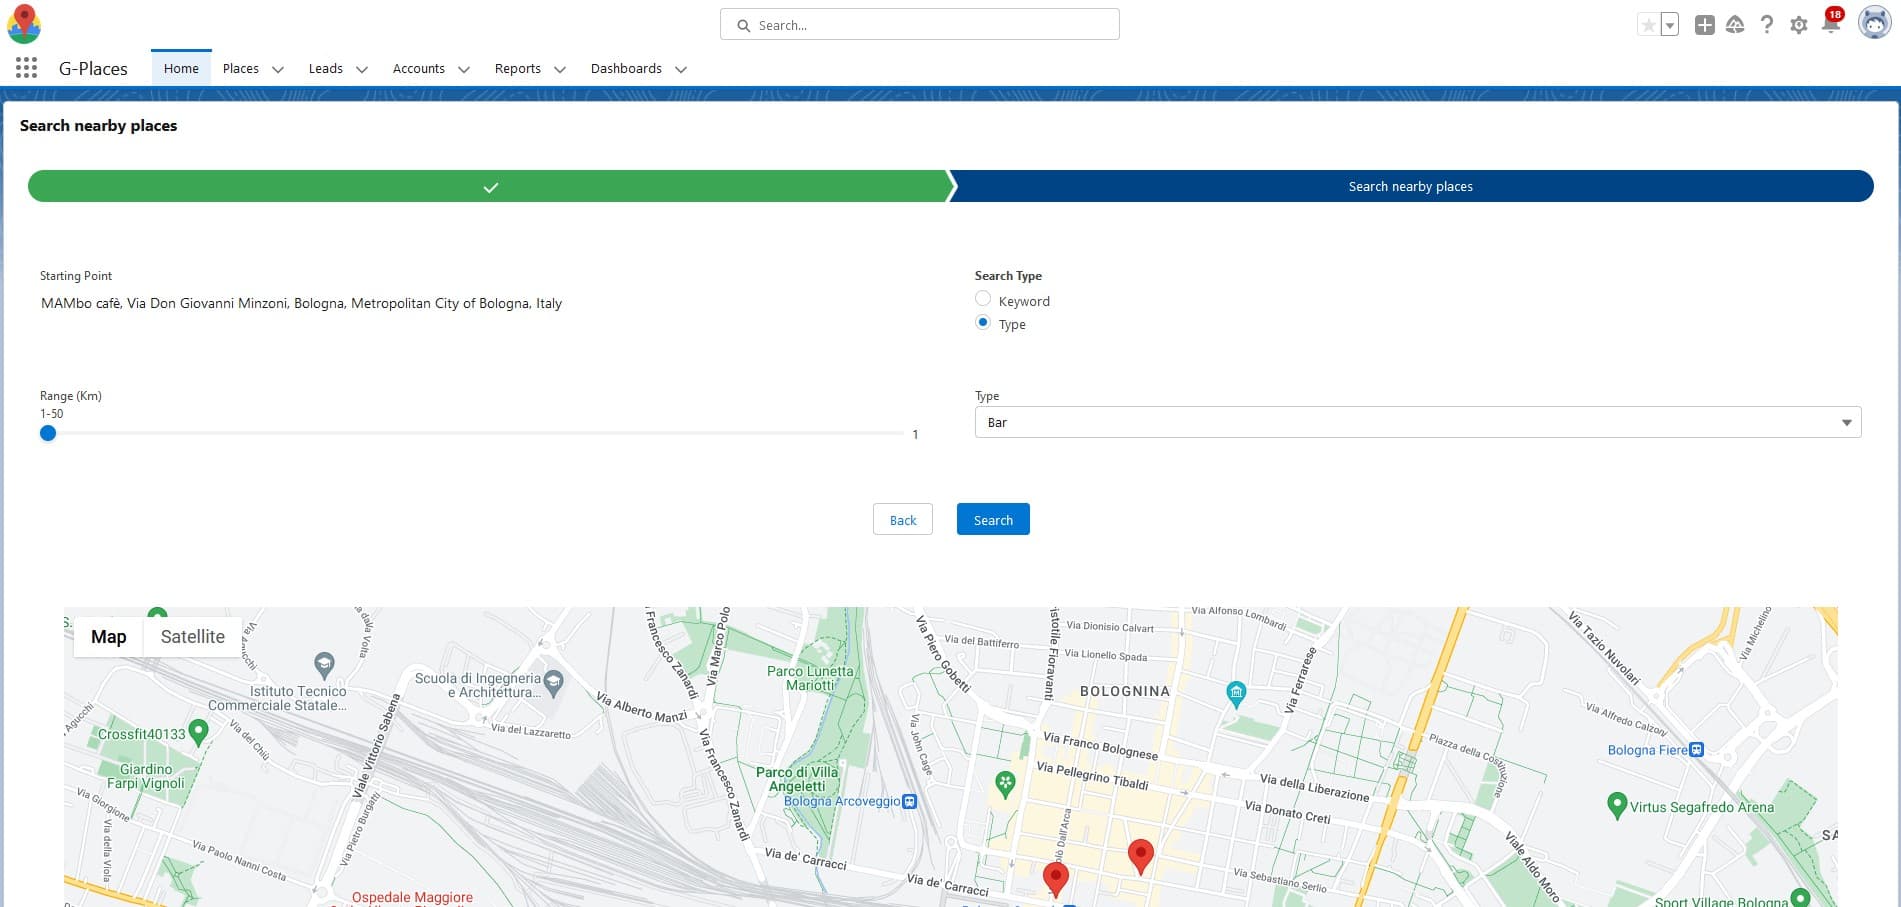Click the red pin nearest Via Sebastiano Serlio
The width and height of the screenshot is (1901, 907).
coord(1140,856)
